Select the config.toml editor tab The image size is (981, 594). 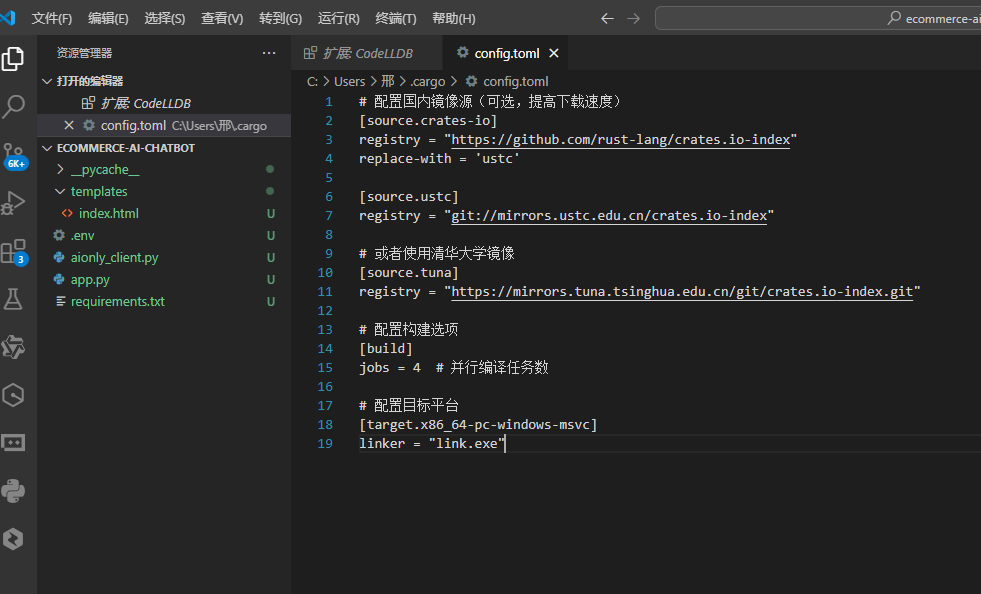[506, 53]
